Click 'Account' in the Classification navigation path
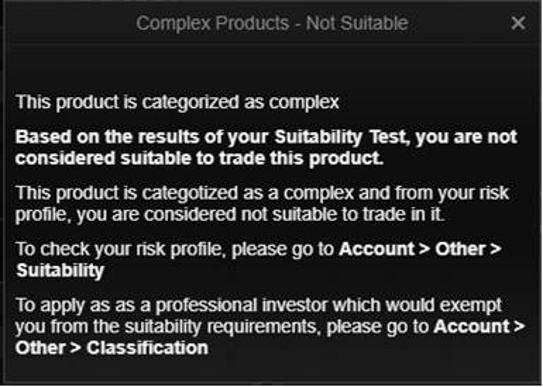 472,327
